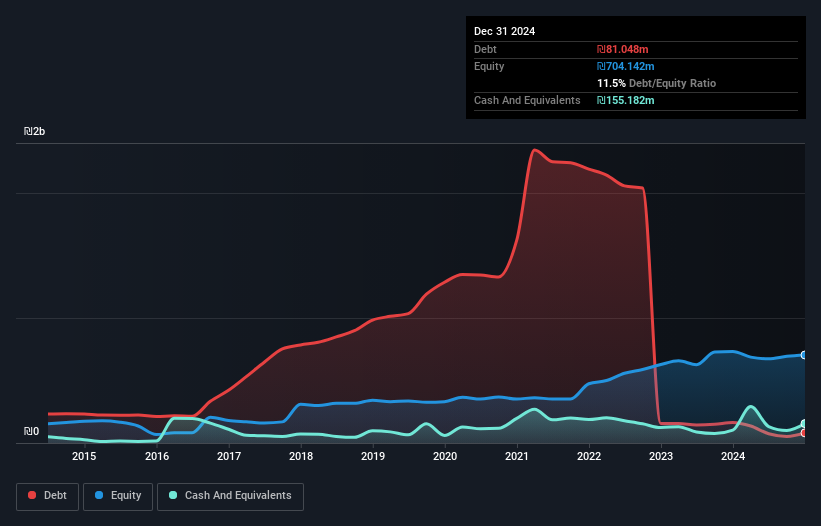
Task: Toggle Cash And Equivalents legend button
Action: coord(230,496)
